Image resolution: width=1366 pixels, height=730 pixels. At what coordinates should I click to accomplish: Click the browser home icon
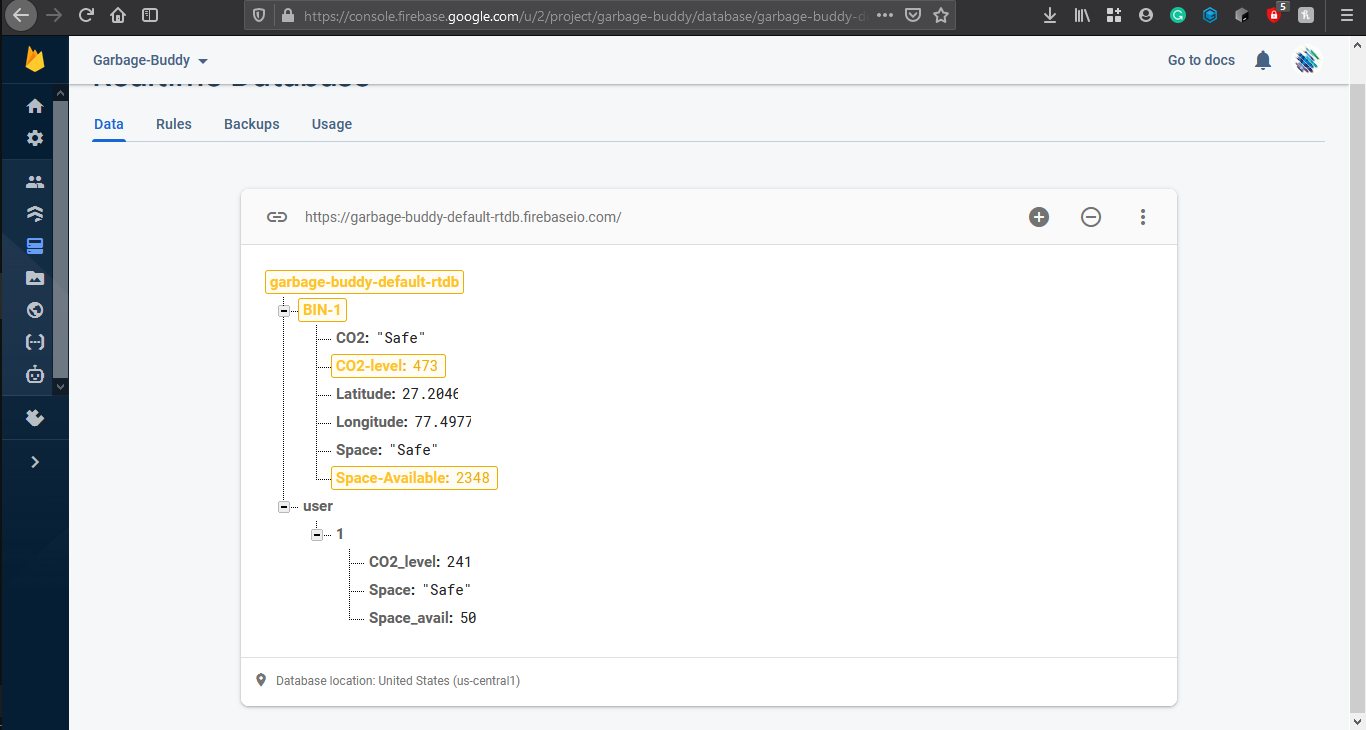(118, 15)
